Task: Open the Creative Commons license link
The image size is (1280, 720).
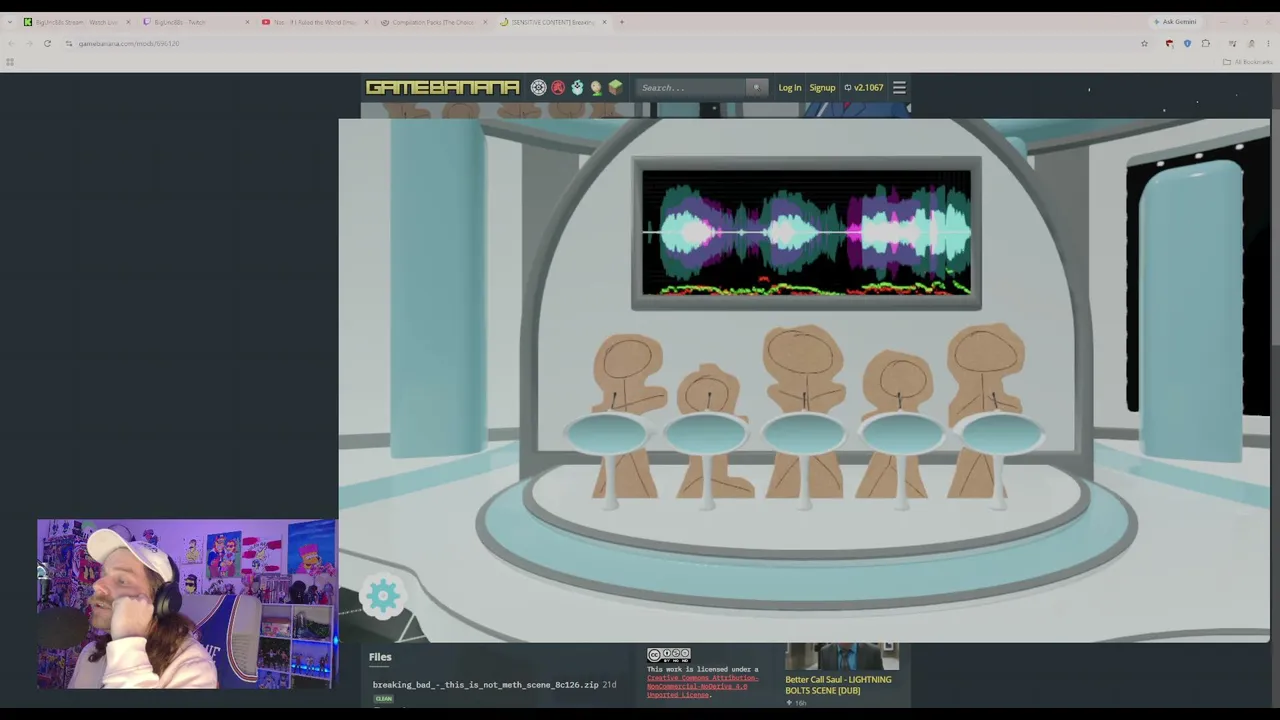Action: [702, 686]
